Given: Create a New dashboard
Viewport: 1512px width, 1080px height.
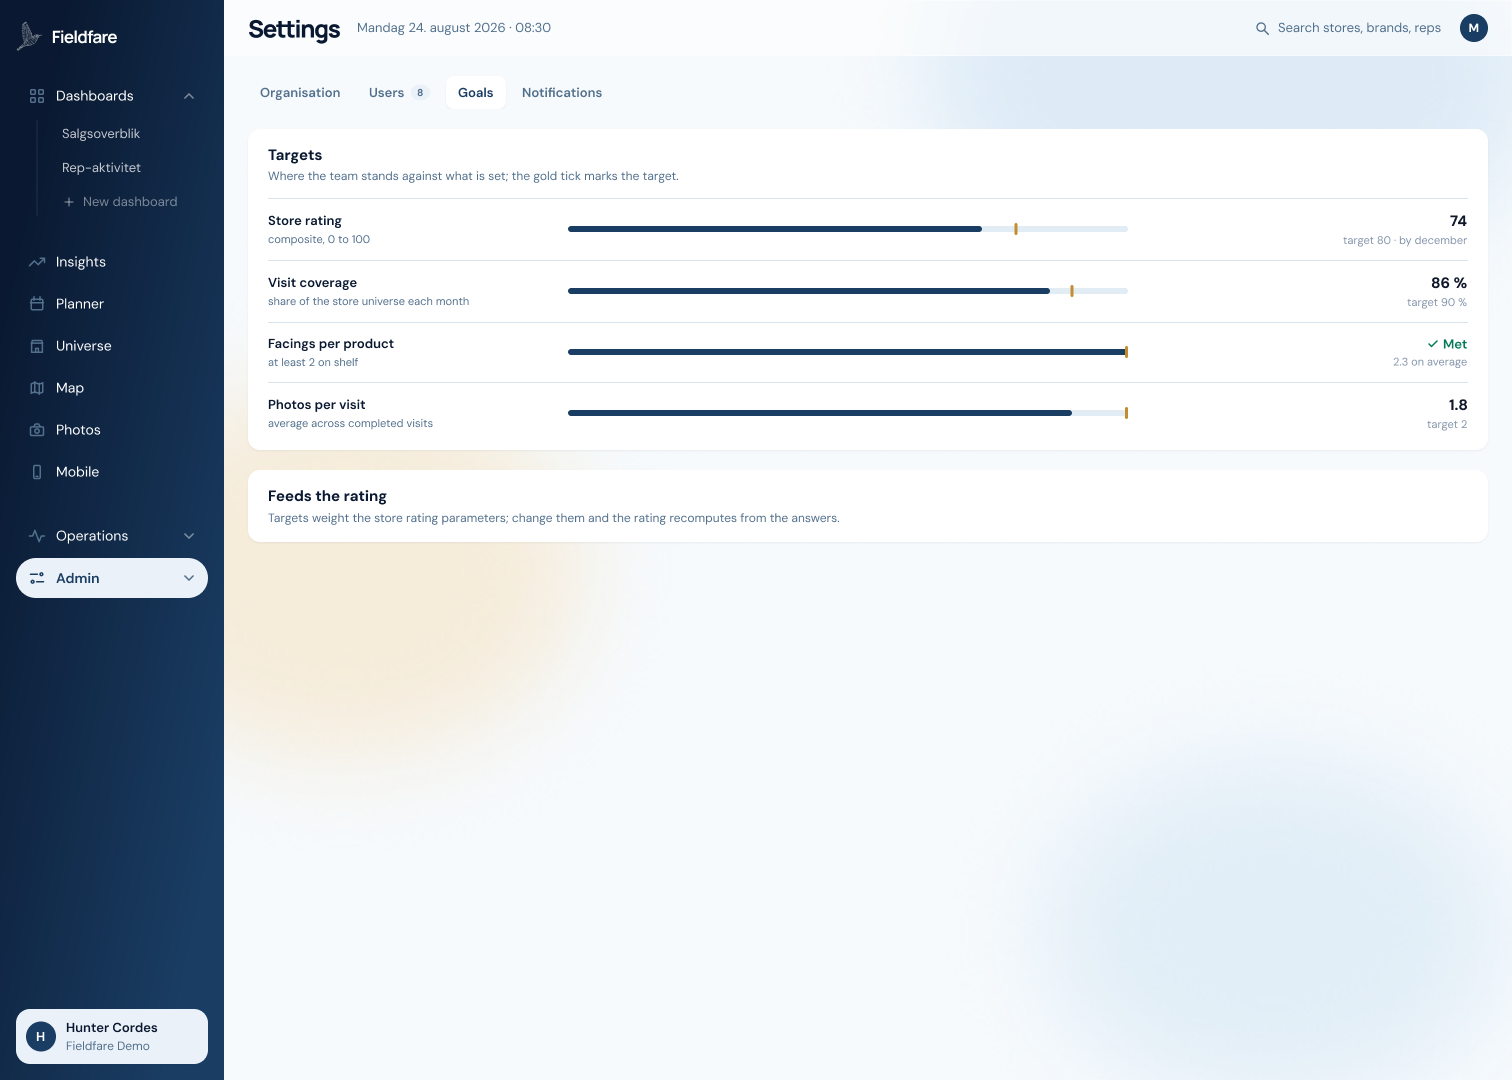Looking at the screenshot, I should coord(120,202).
